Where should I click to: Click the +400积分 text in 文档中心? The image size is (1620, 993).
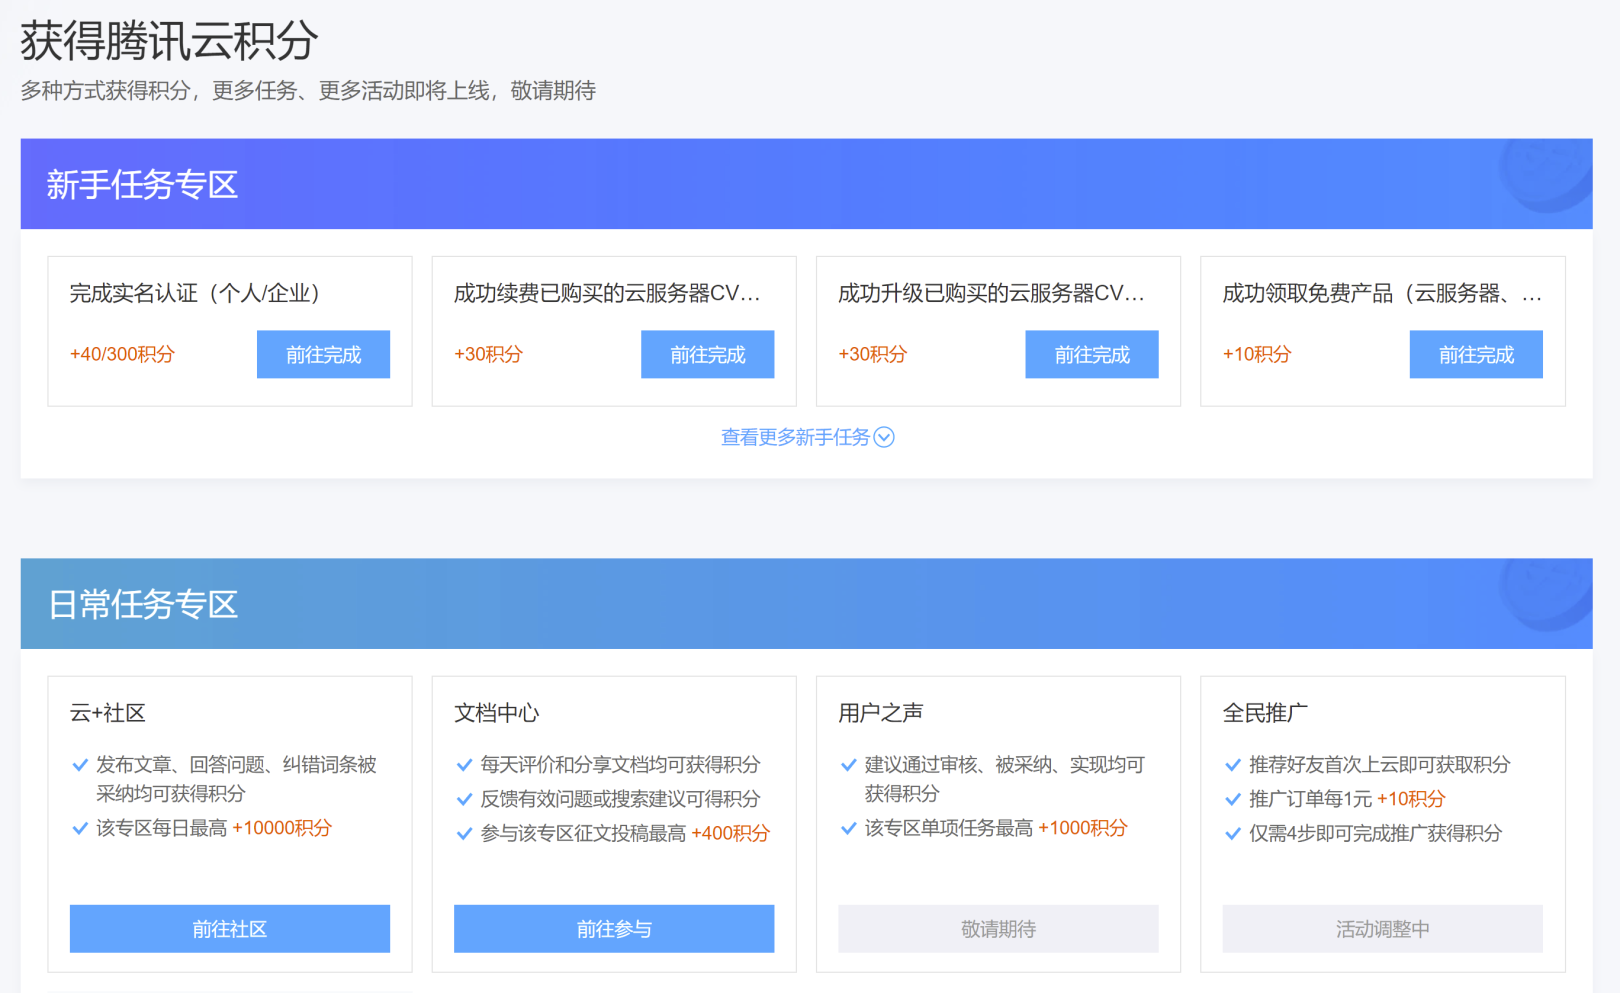click(x=730, y=833)
